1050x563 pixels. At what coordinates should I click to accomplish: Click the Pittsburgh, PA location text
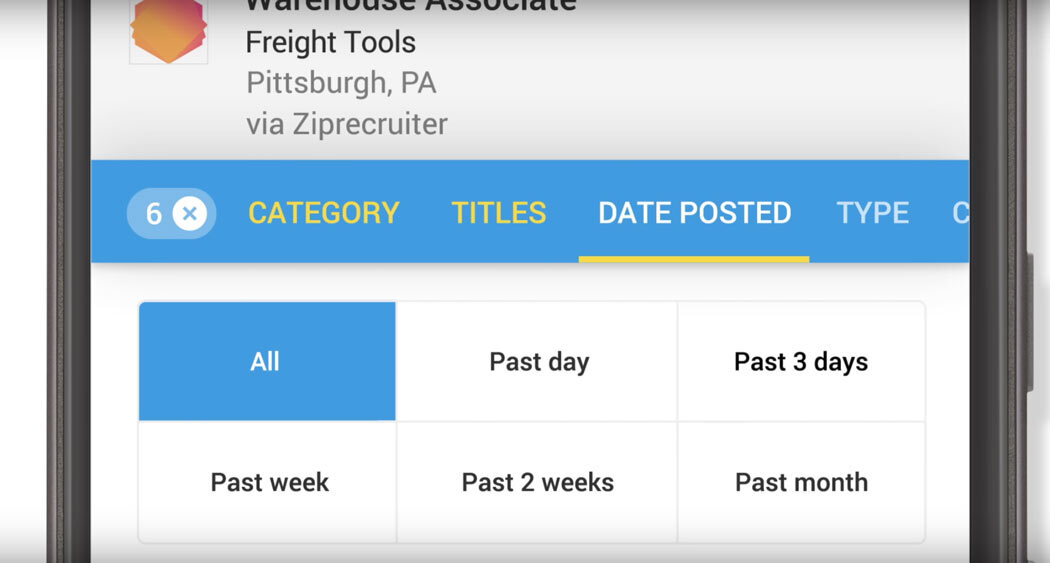[341, 82]
